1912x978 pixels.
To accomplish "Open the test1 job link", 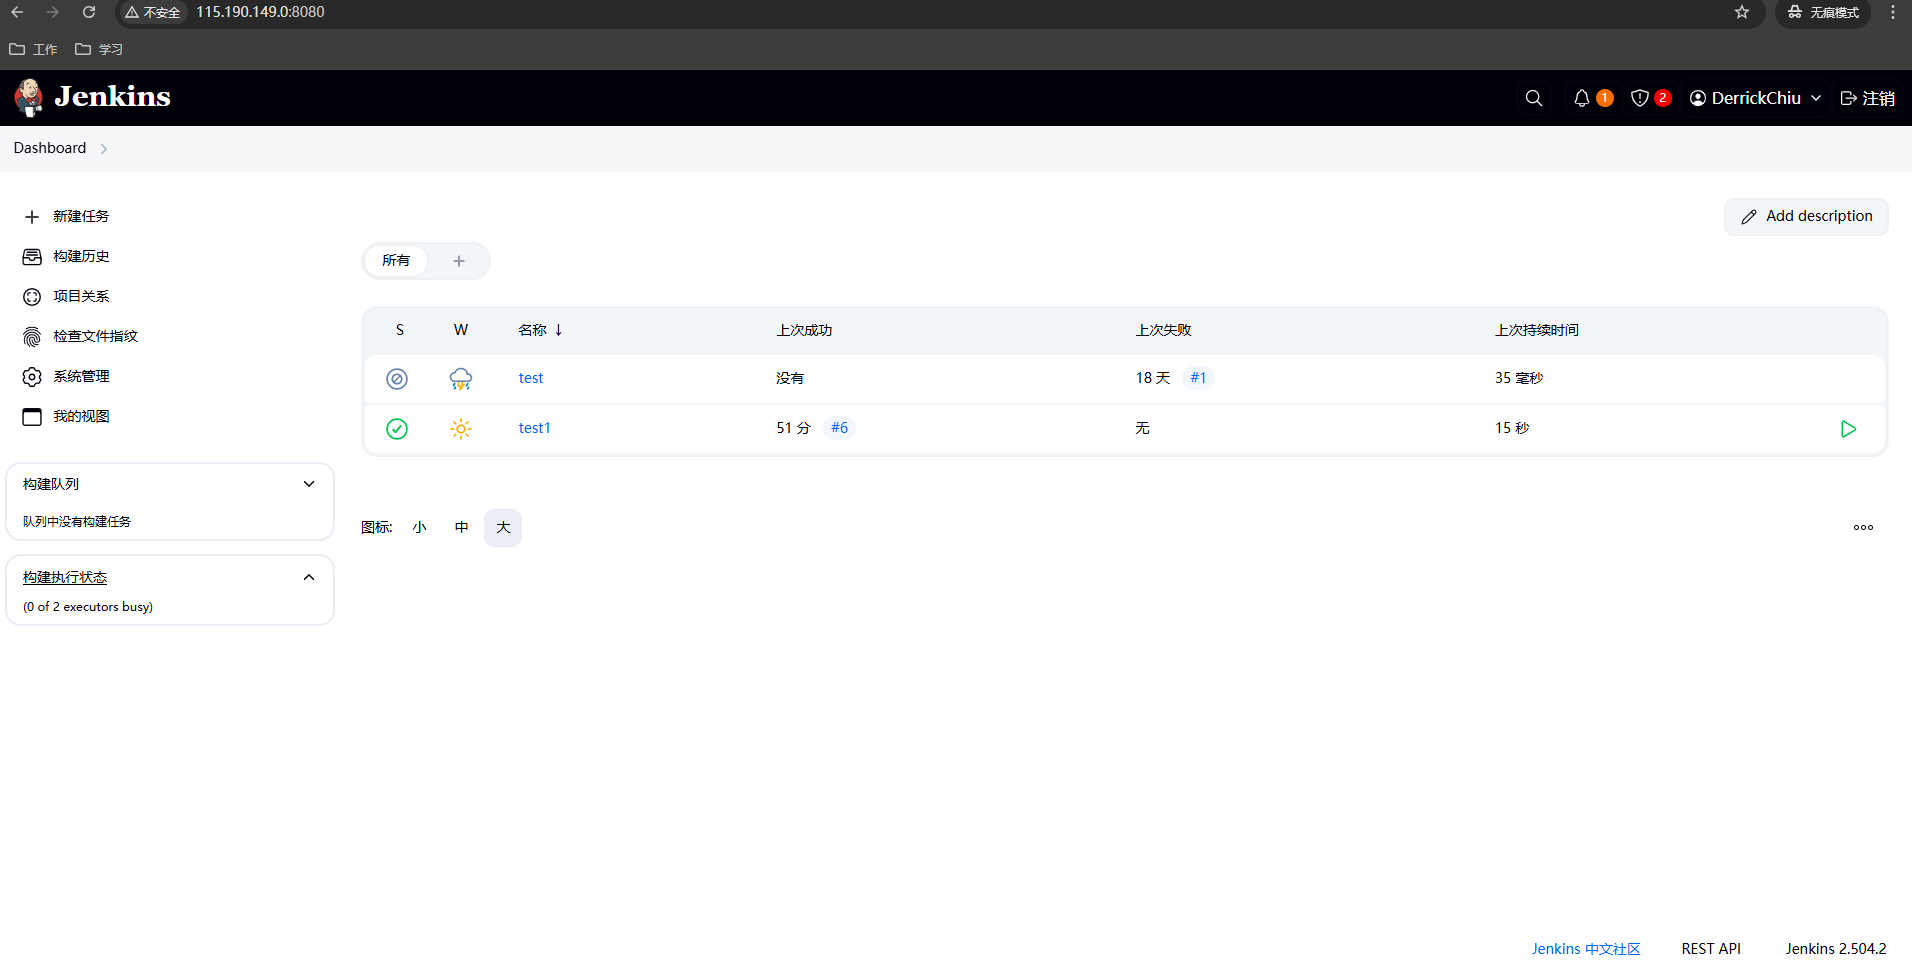I will (534, 428).
